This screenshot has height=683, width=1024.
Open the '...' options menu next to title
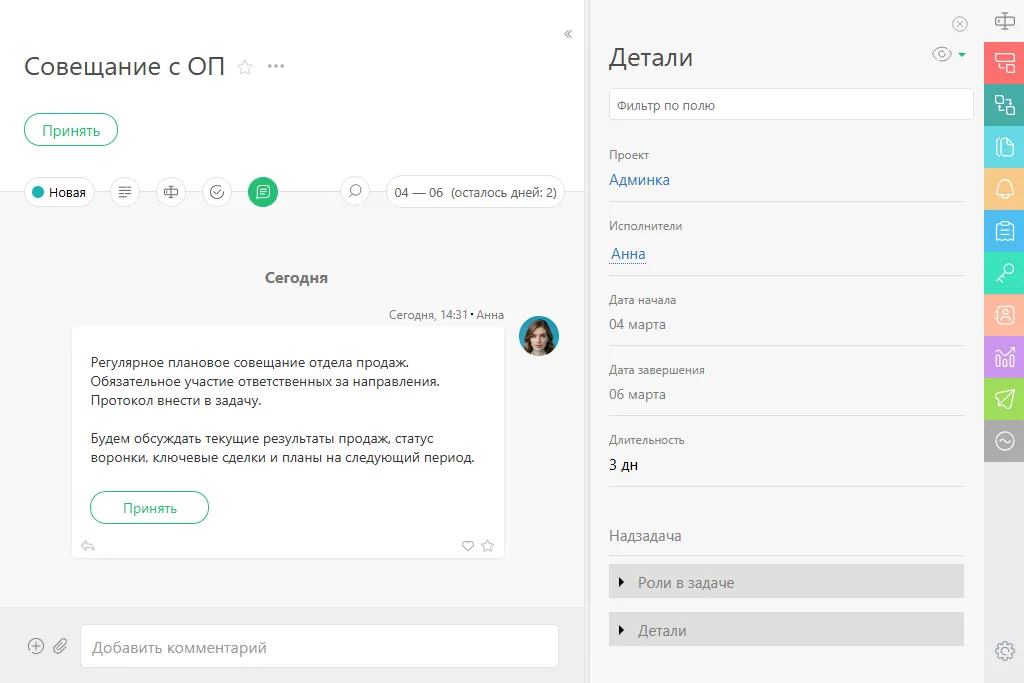[276, 66]
